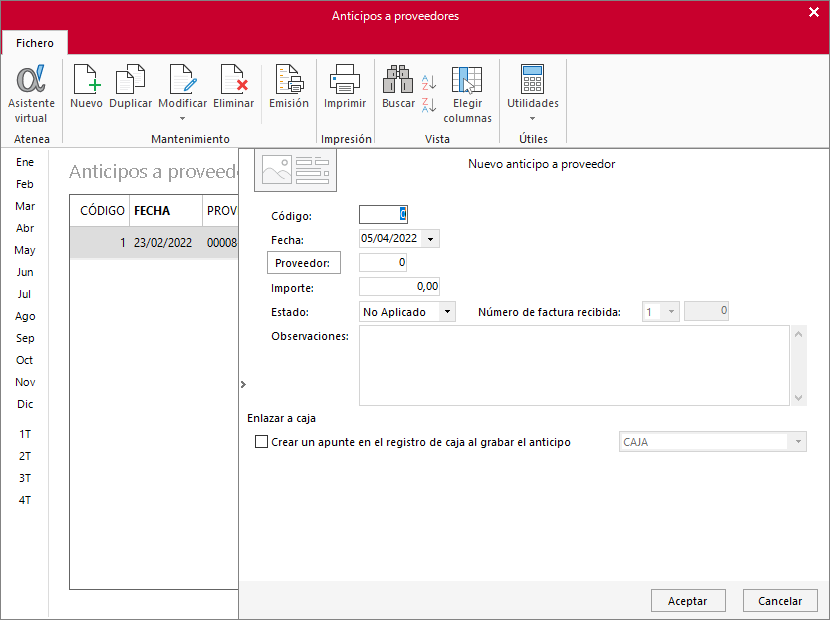Expand the Utilidades dropdown arrow
830x620 pixels.
click(x=533, y=119)
